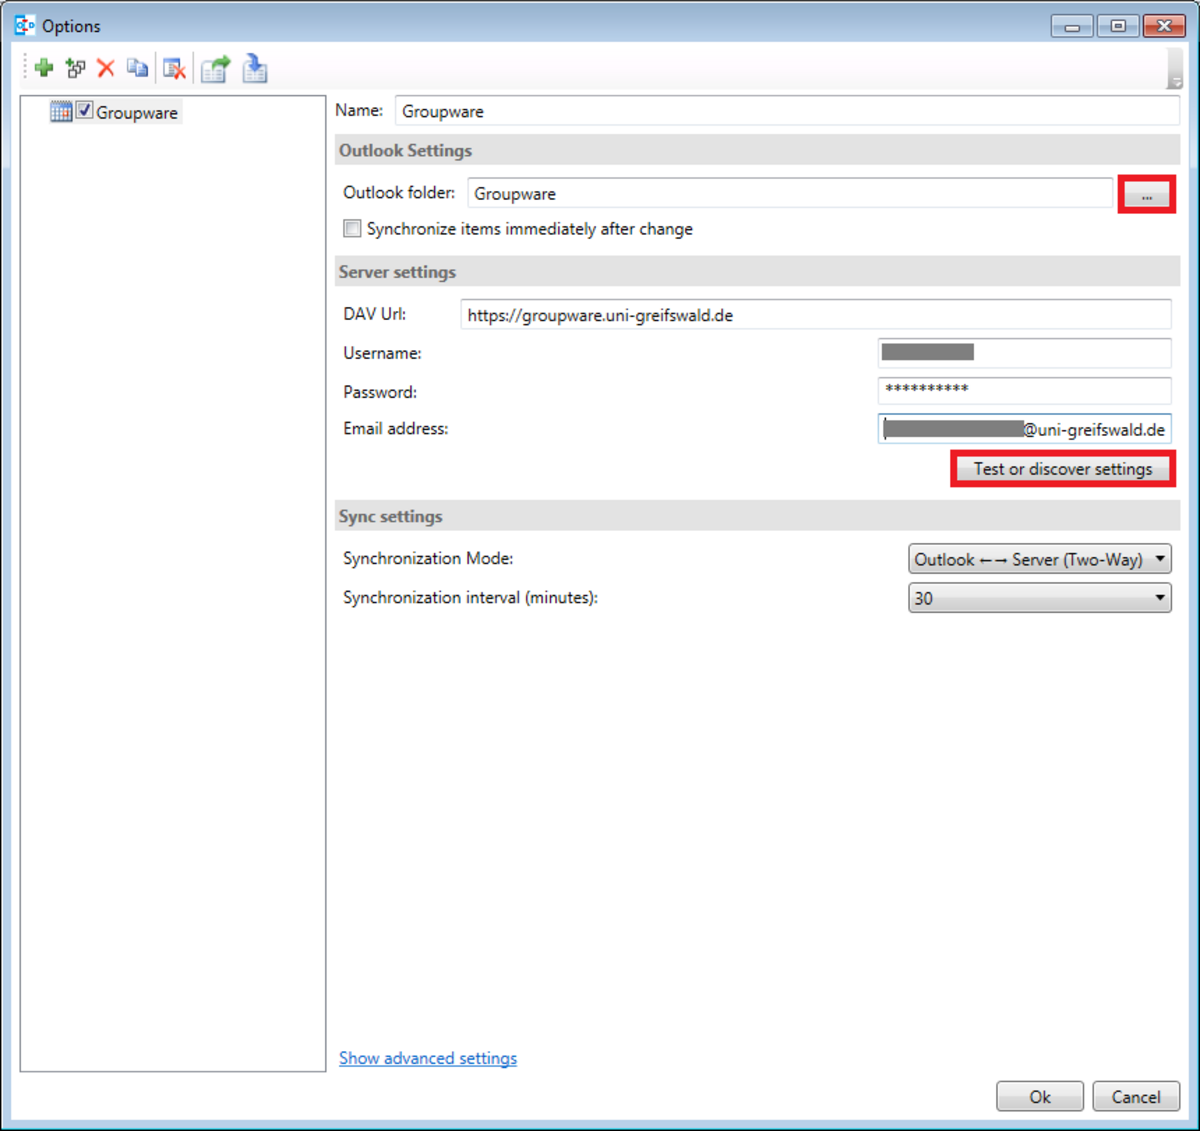Viewport: 1200px width, 1131px height.
Task: Open the Synchronization Mode dropdown
Action: coord(1039,559)
